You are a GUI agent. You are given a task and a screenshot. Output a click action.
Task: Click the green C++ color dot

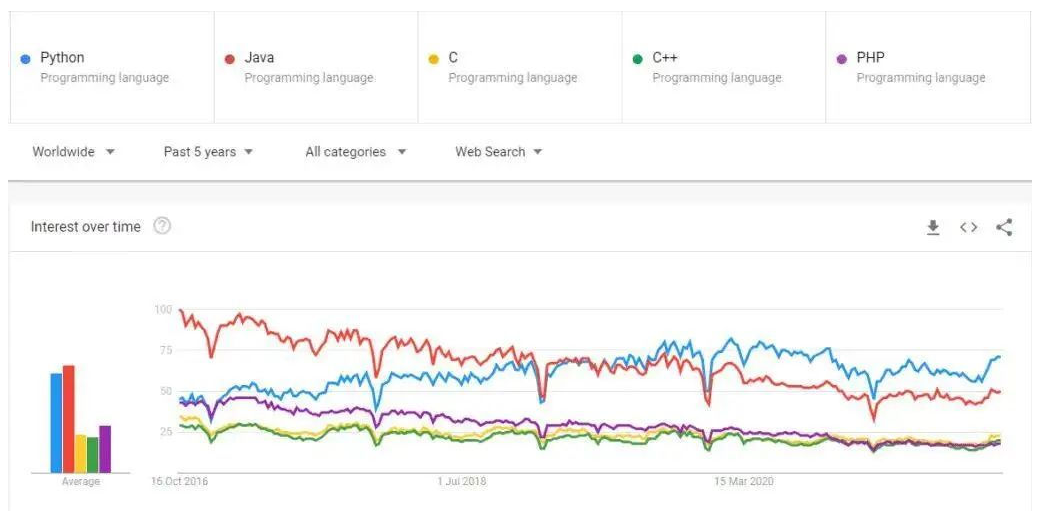click(638, 59)
